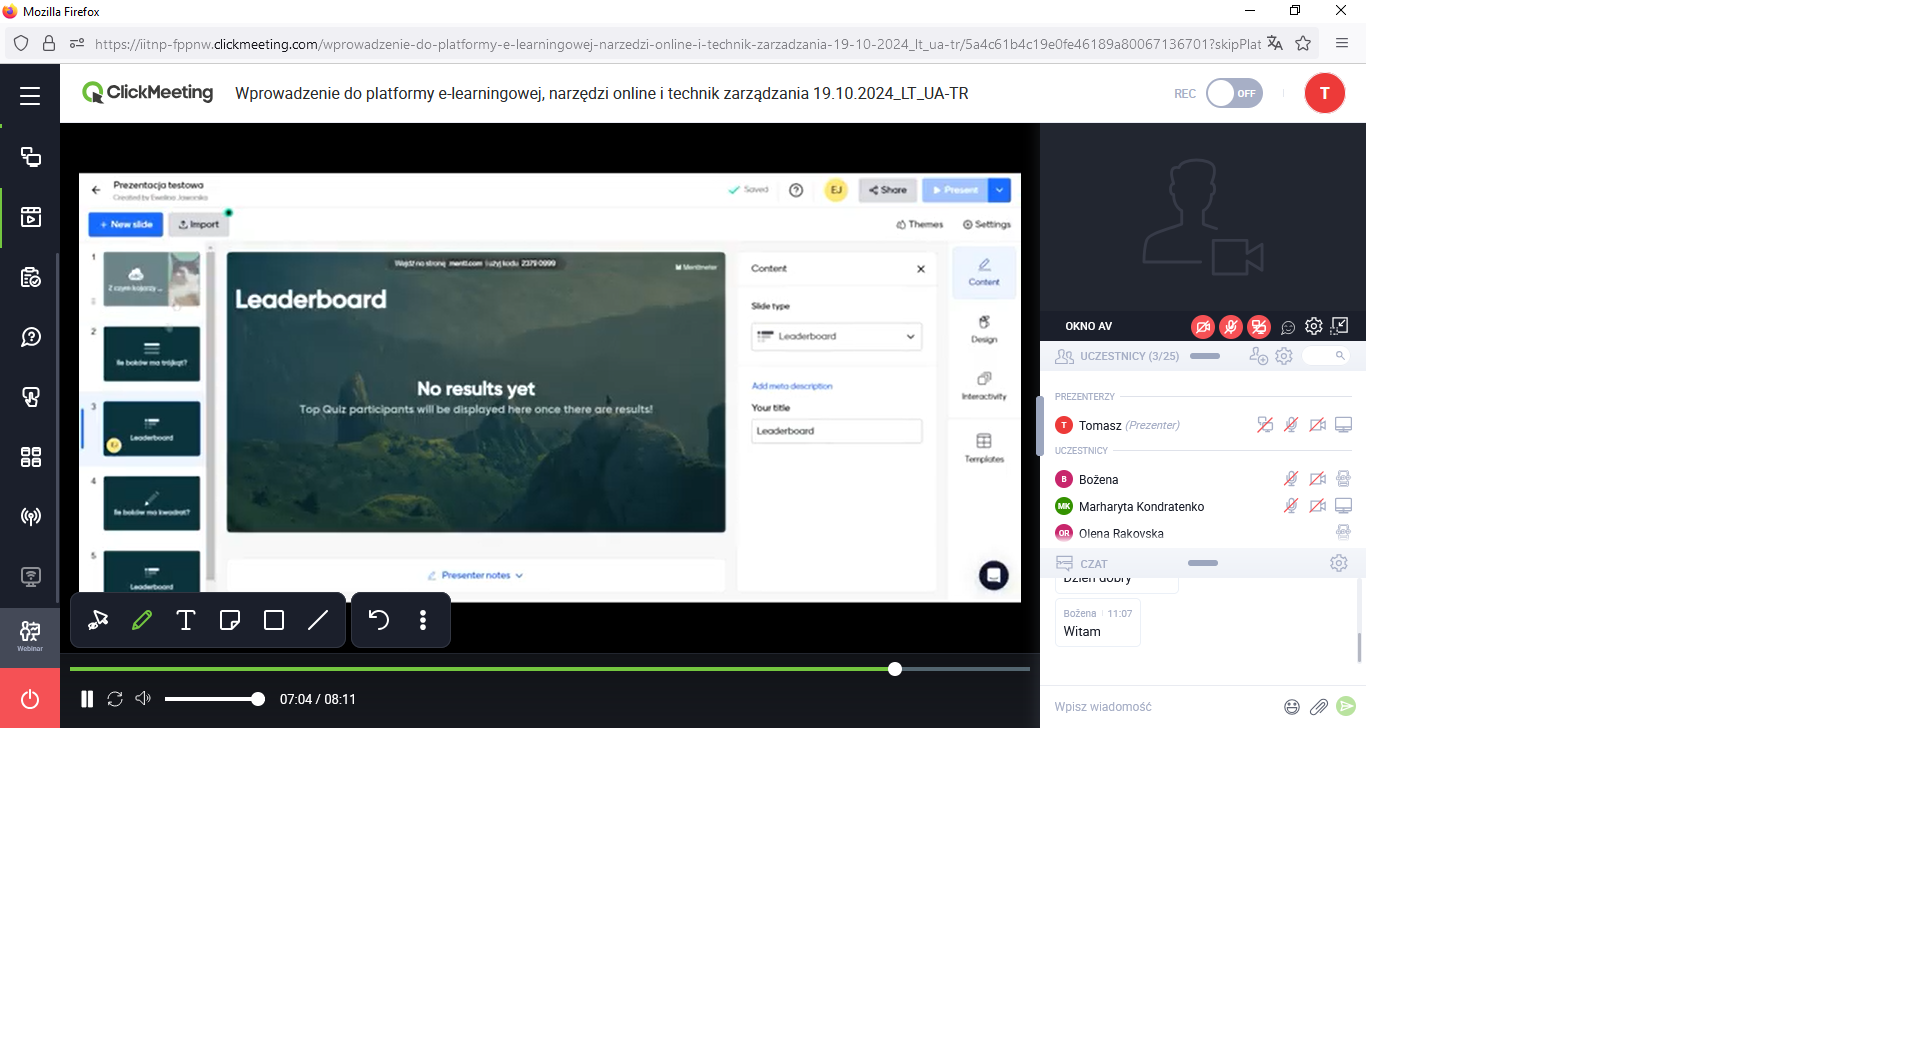Toggle the REC recording switch
This screenshot has height=1040, width=1920.
tap(1234, 93)
